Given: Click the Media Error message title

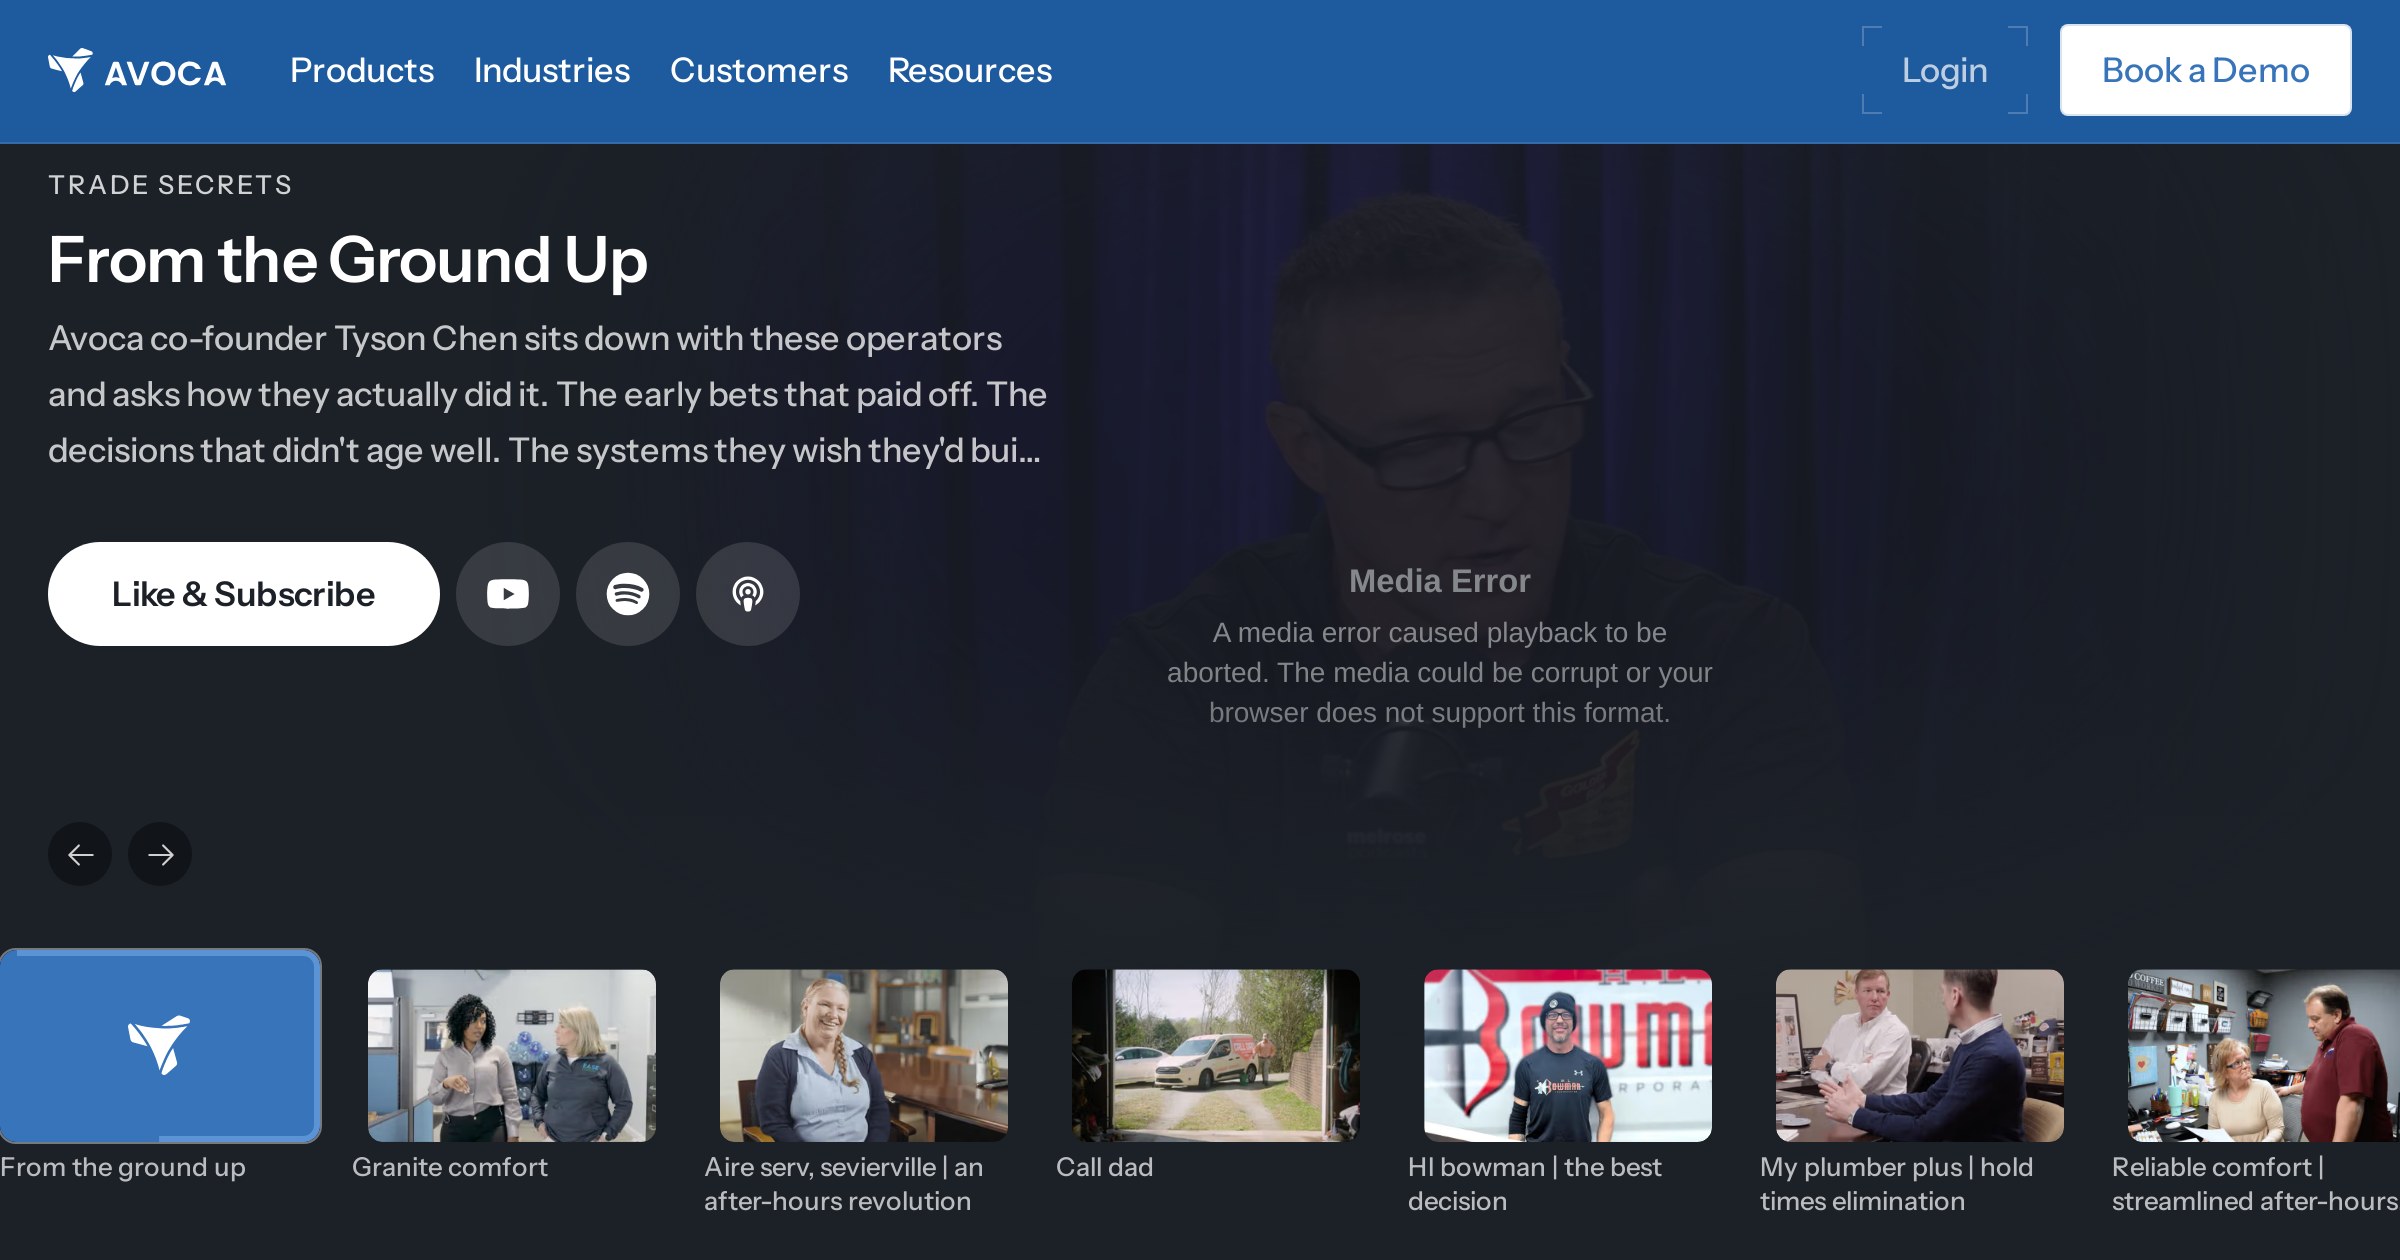Looking at the screenshot, I should (1440, 581).
